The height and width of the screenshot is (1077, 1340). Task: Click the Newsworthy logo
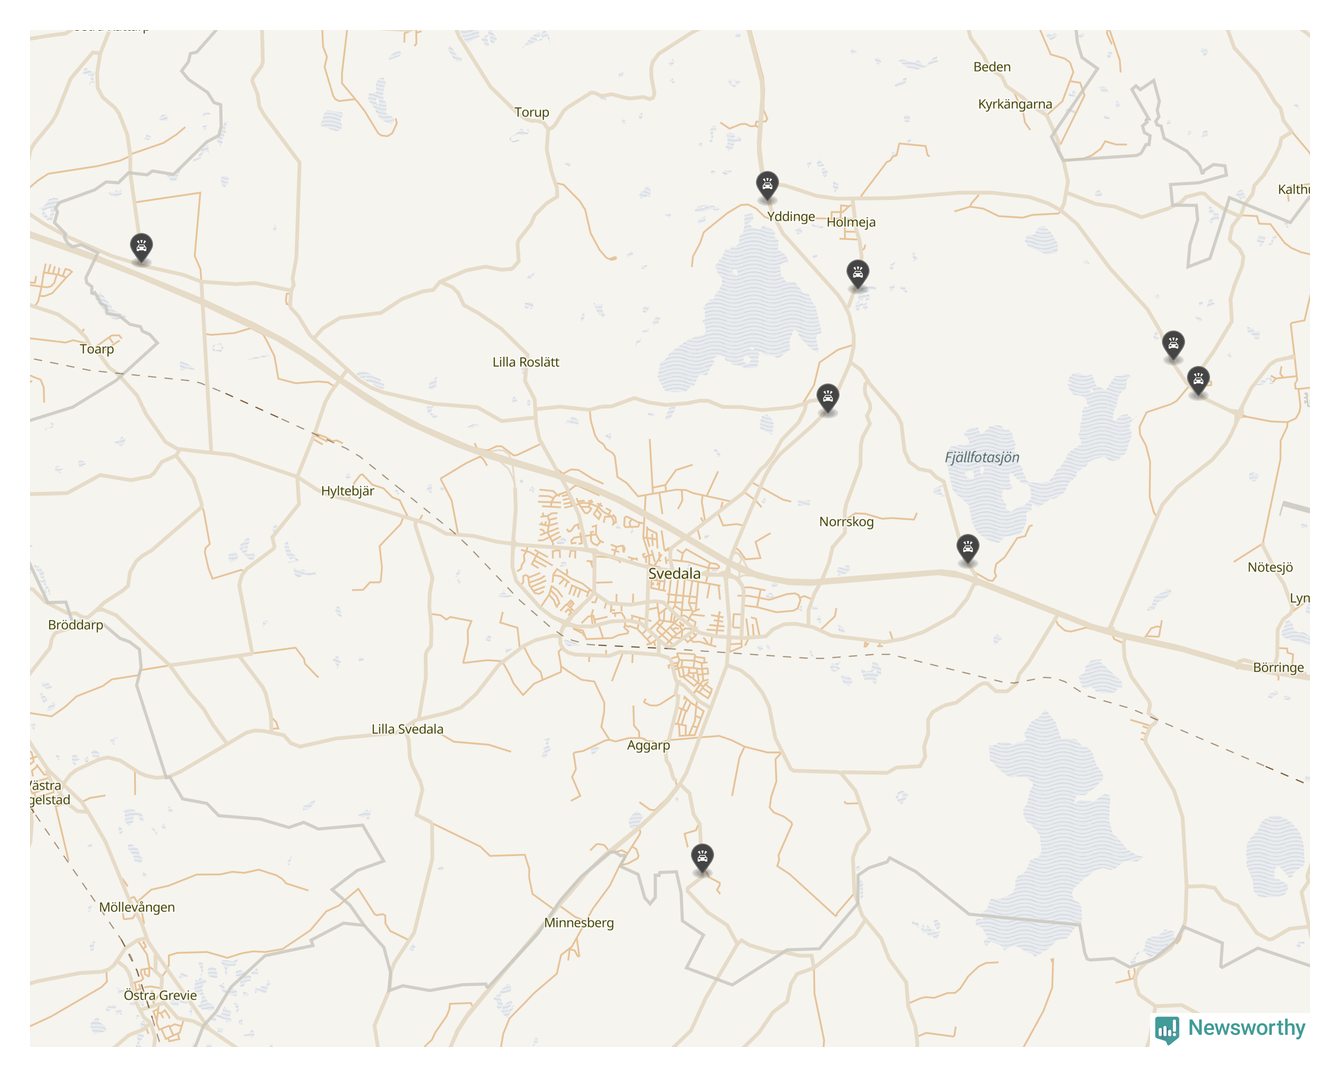1230,1029
